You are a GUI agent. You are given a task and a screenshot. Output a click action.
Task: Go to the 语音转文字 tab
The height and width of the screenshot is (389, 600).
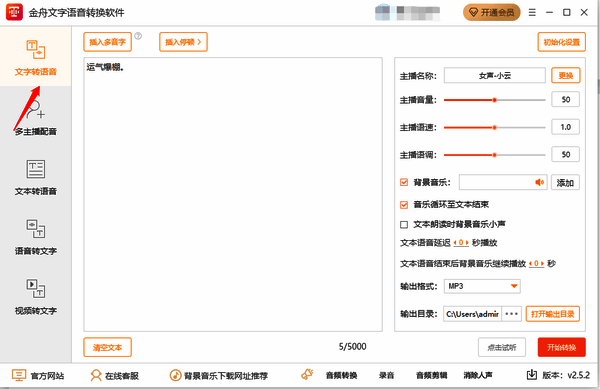tap(36, 236)
